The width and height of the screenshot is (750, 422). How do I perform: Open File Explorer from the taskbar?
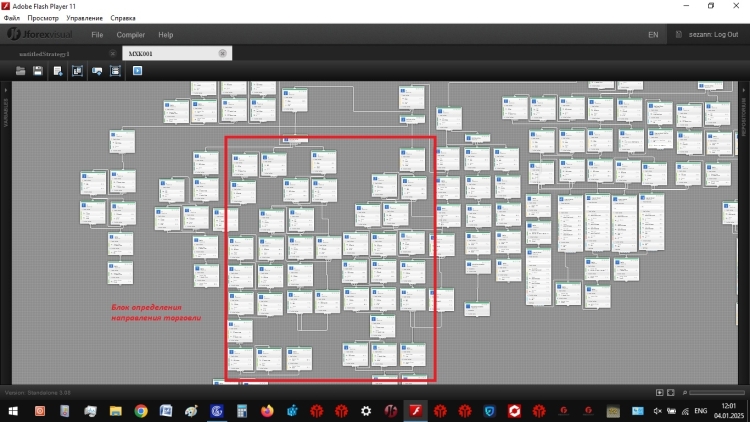coord(115,411)
